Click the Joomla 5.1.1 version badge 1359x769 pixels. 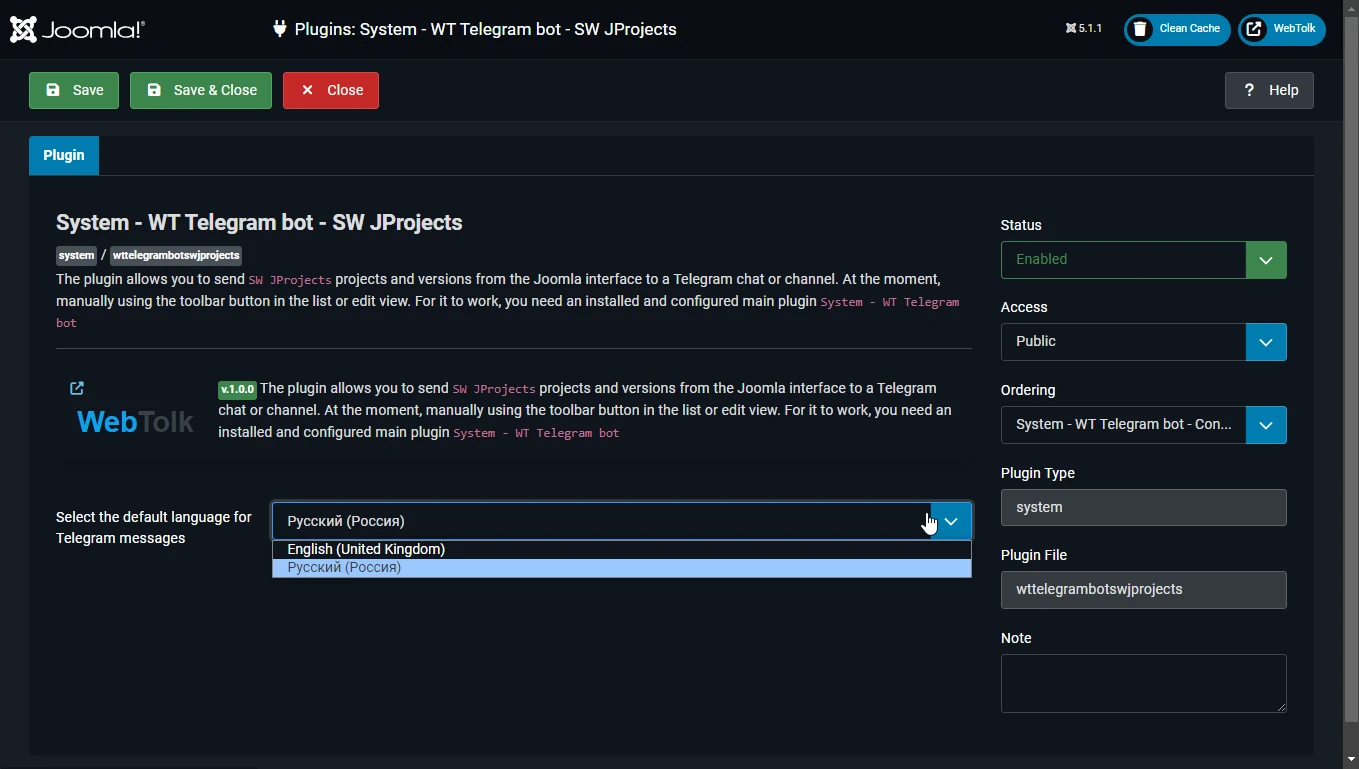coord(1084,29)
